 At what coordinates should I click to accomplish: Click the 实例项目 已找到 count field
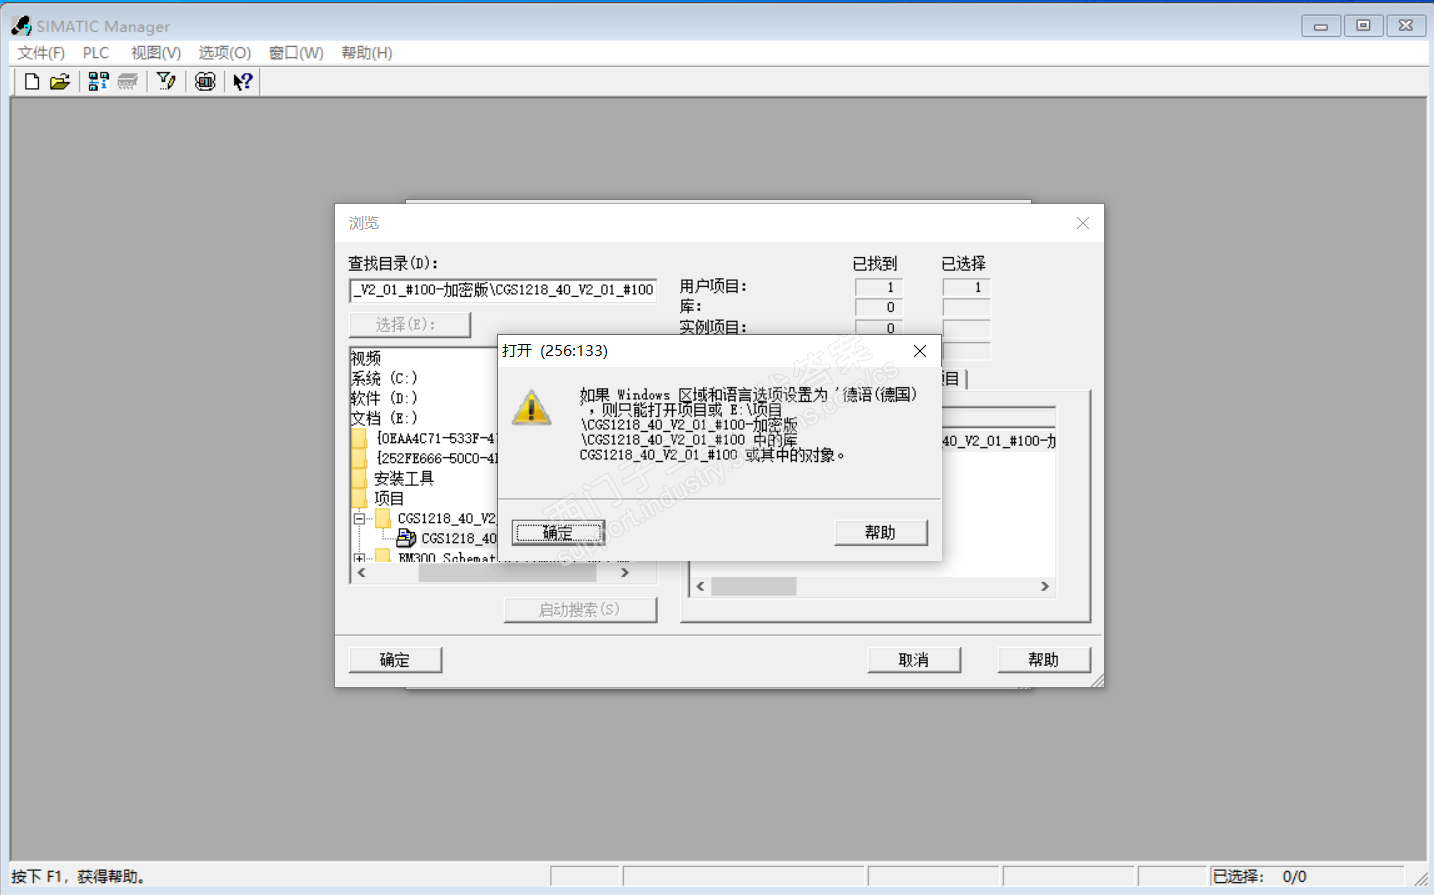coord(879,327)
